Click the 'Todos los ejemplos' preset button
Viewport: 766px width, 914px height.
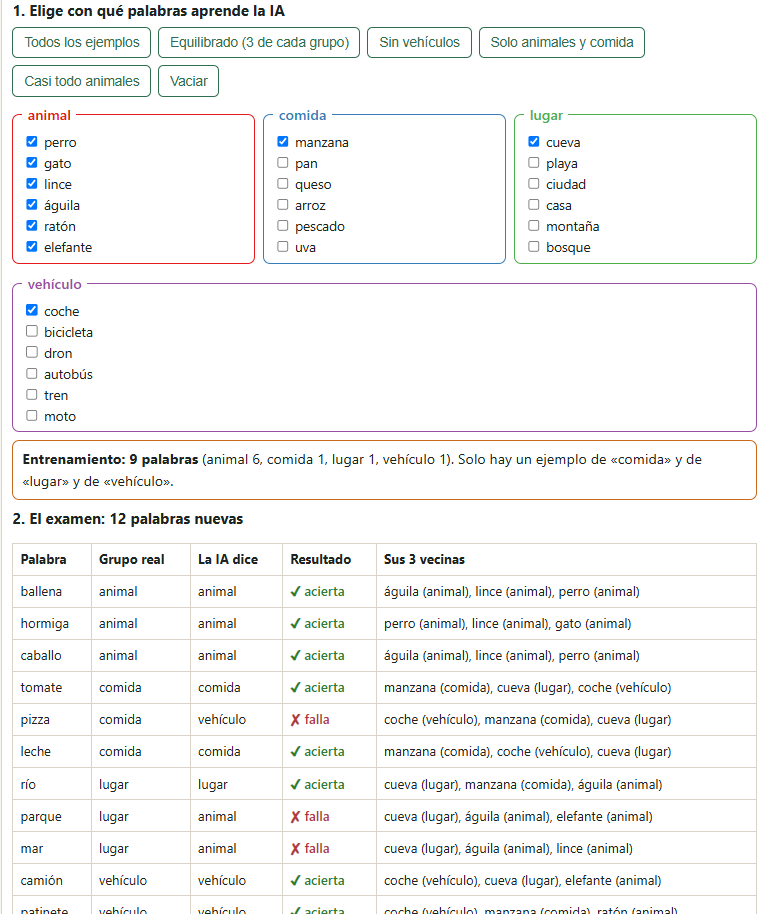pos(82,43)
